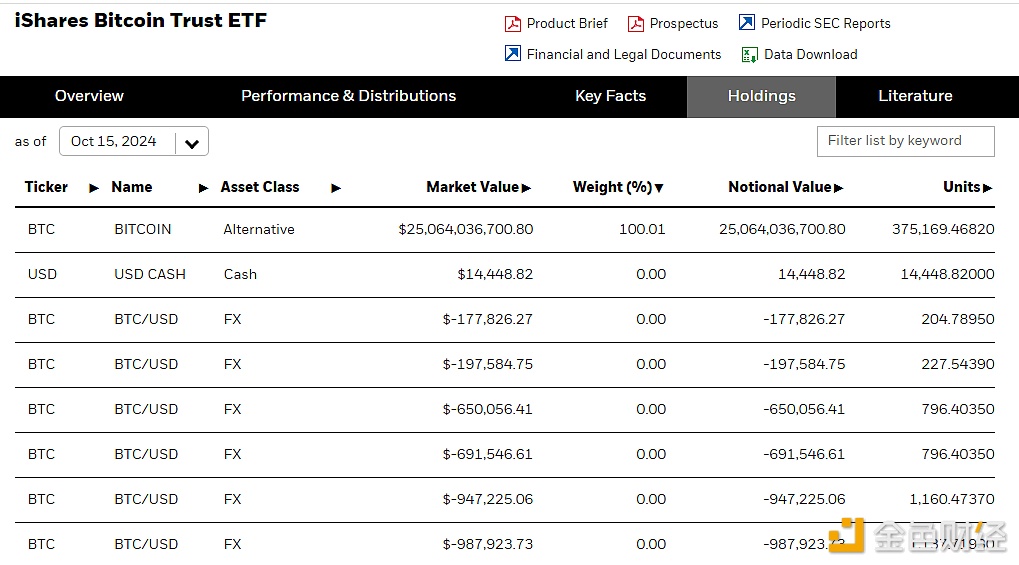
Task: Click market value $-177,826.27
Action: click(x=487, y=319)
